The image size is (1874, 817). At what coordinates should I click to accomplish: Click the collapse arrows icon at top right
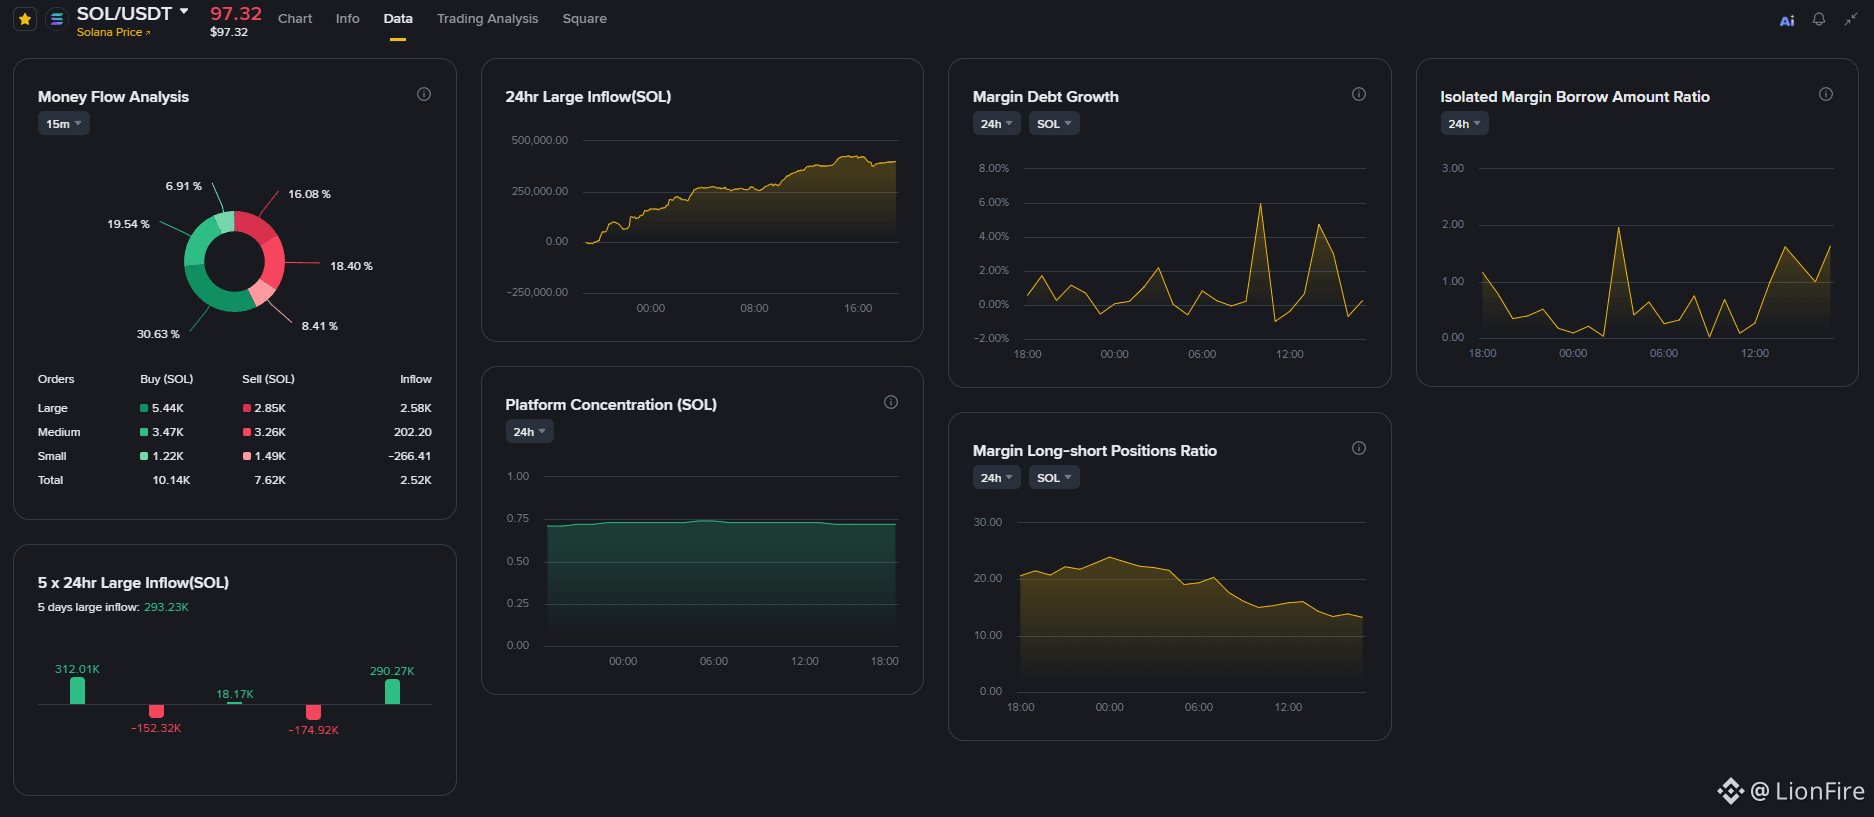tap(1850, 19)
